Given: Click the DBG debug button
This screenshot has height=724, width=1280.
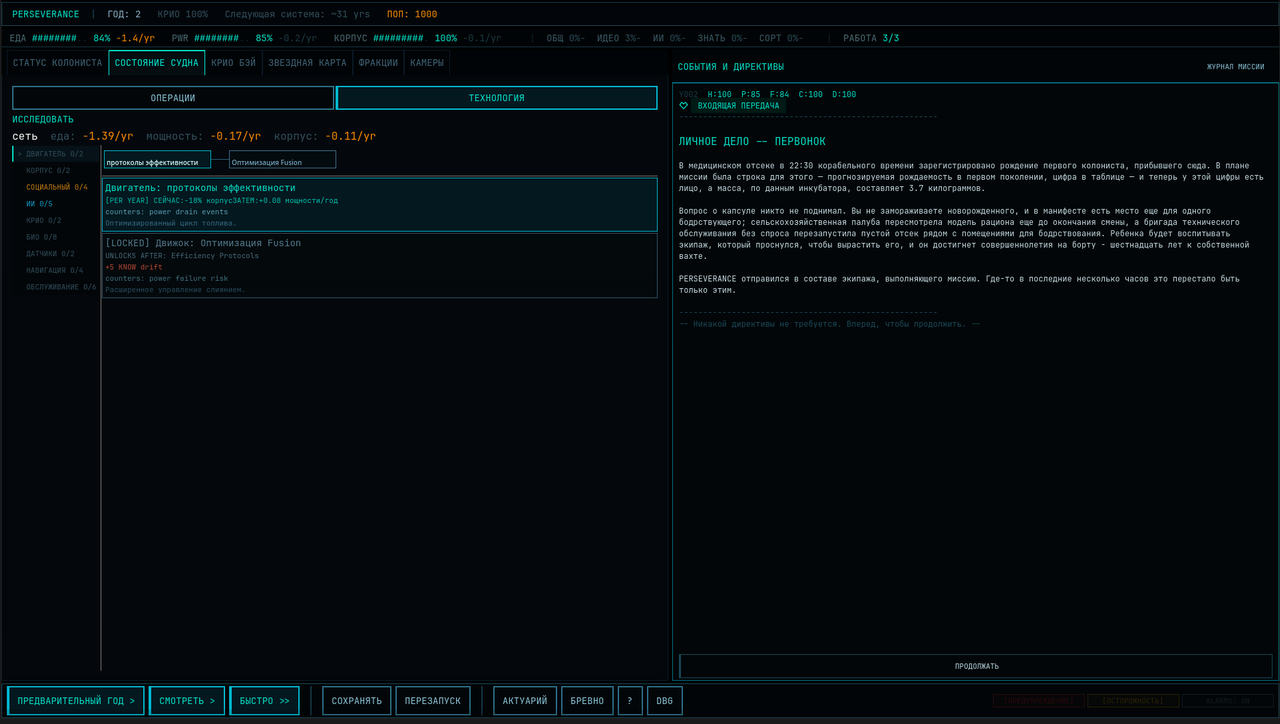Looking at the screenshot, I should click(664, 701).
